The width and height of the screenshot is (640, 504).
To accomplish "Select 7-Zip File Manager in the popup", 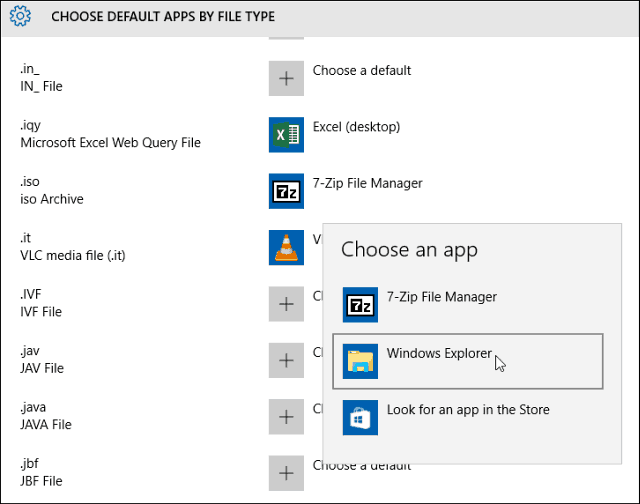I will point(468,304).
